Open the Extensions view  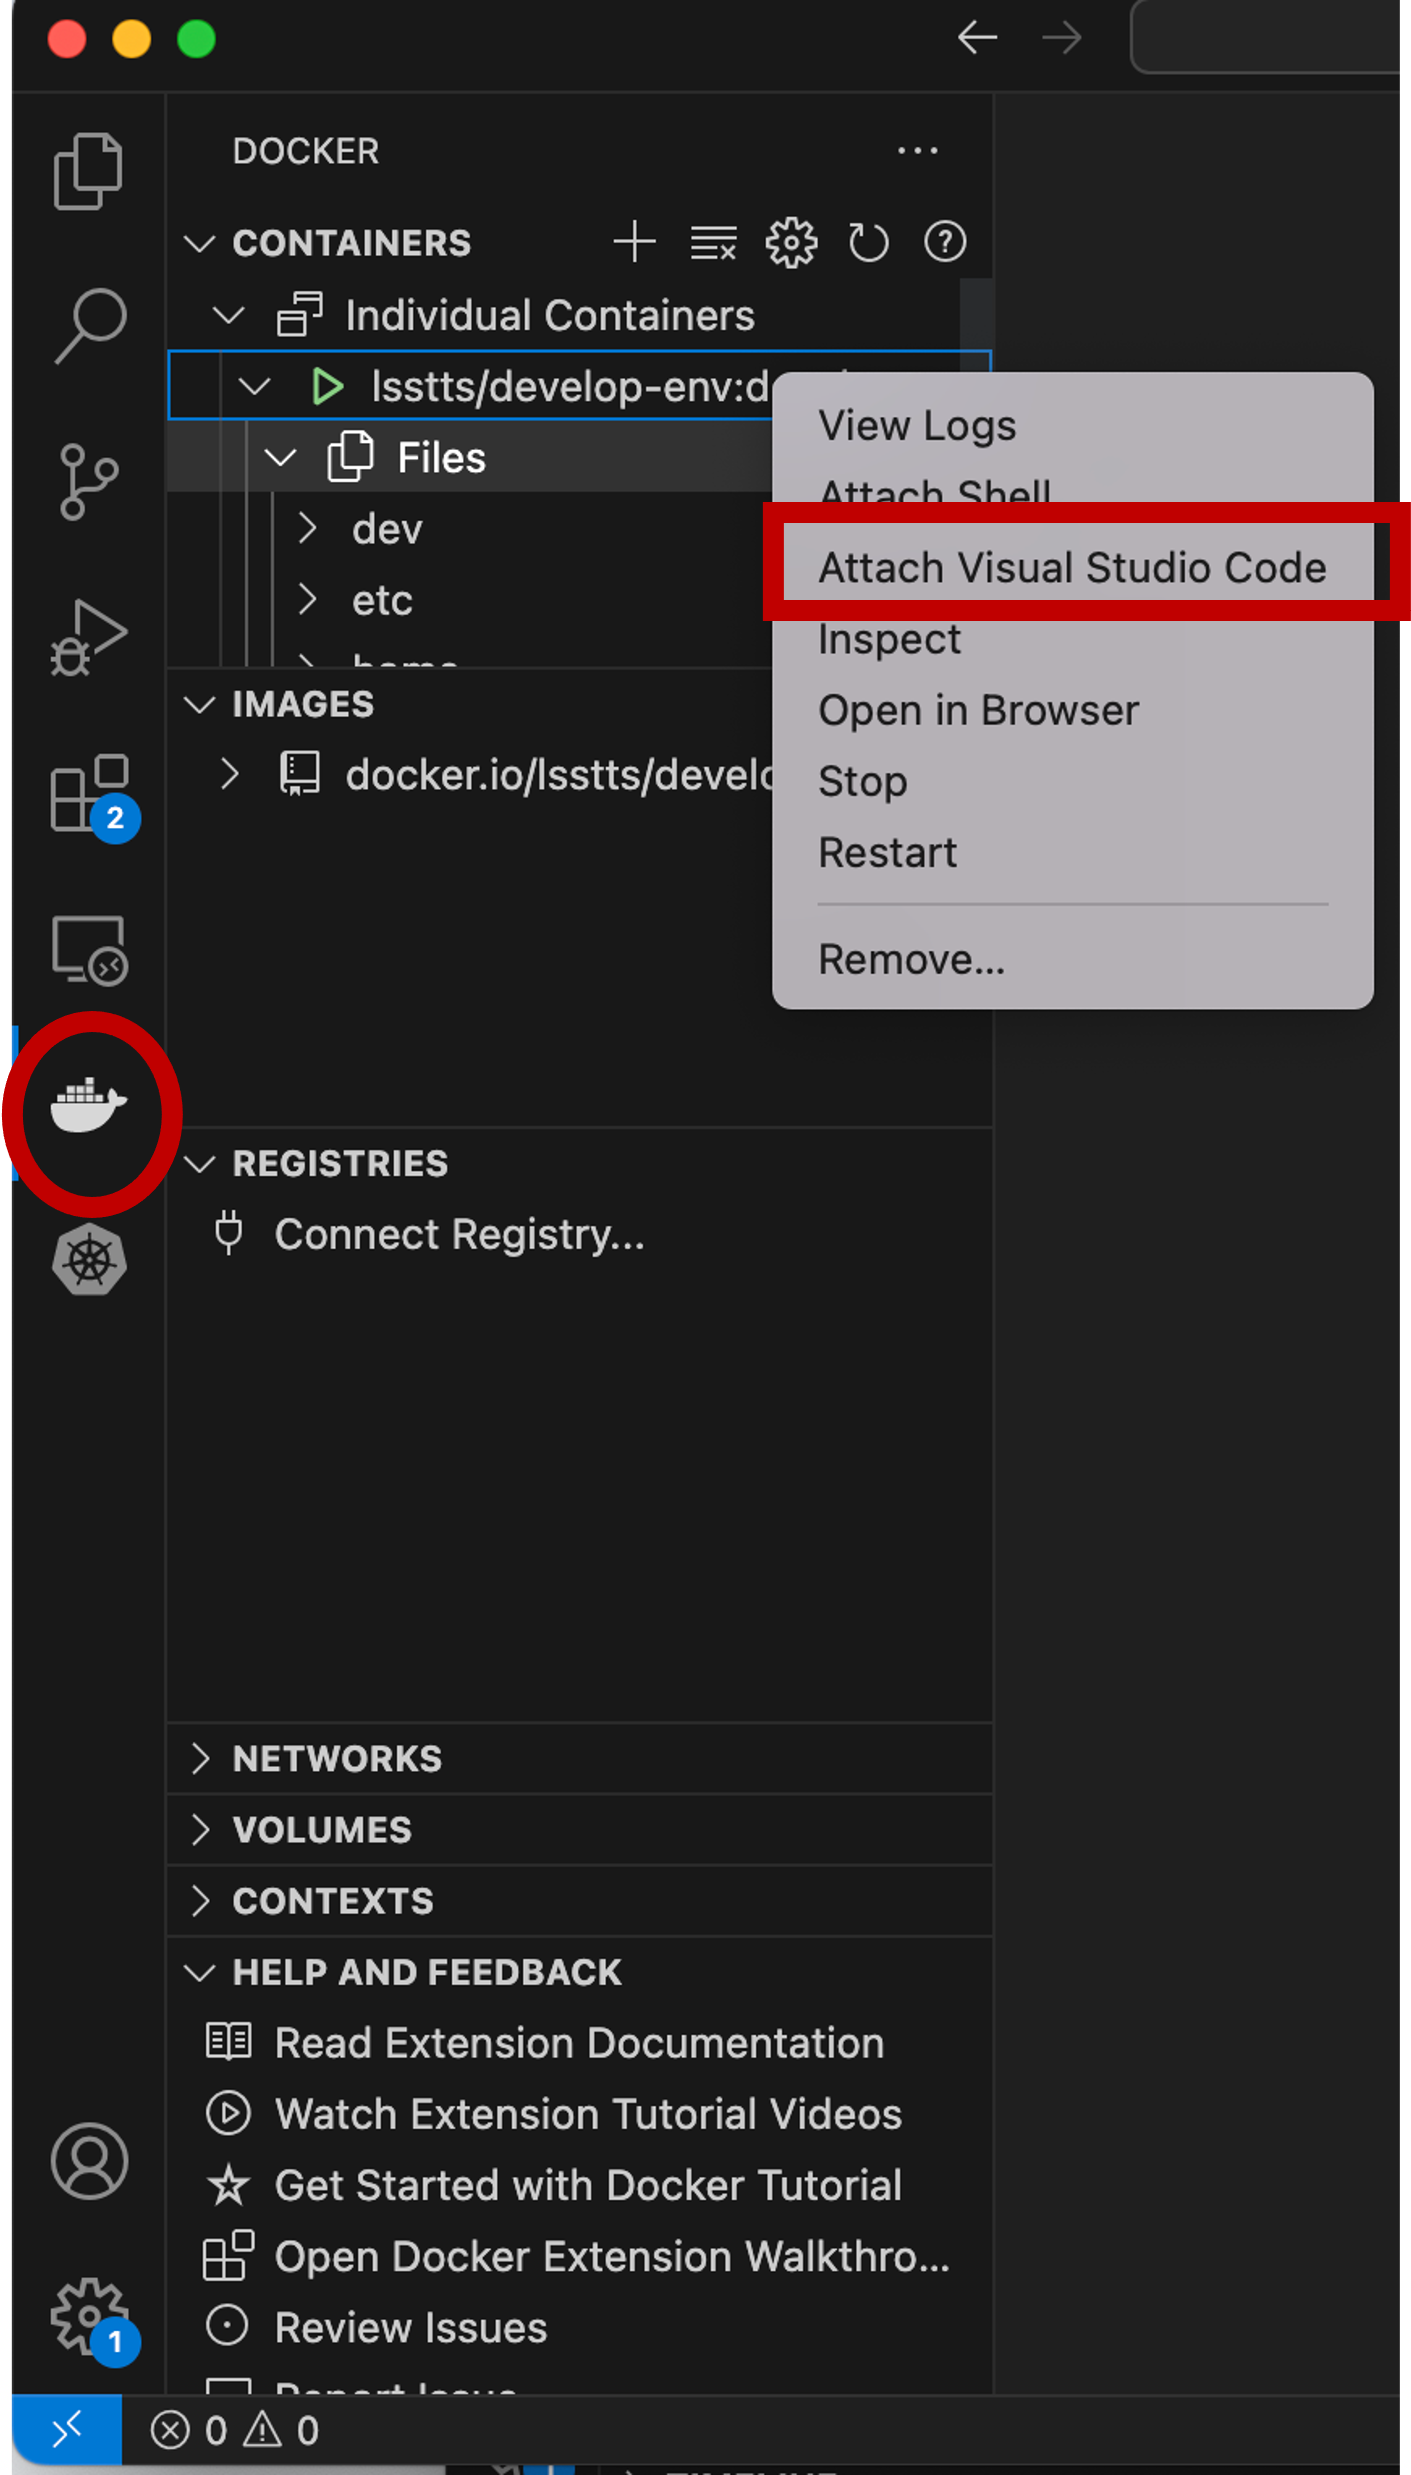pos(90,794)
